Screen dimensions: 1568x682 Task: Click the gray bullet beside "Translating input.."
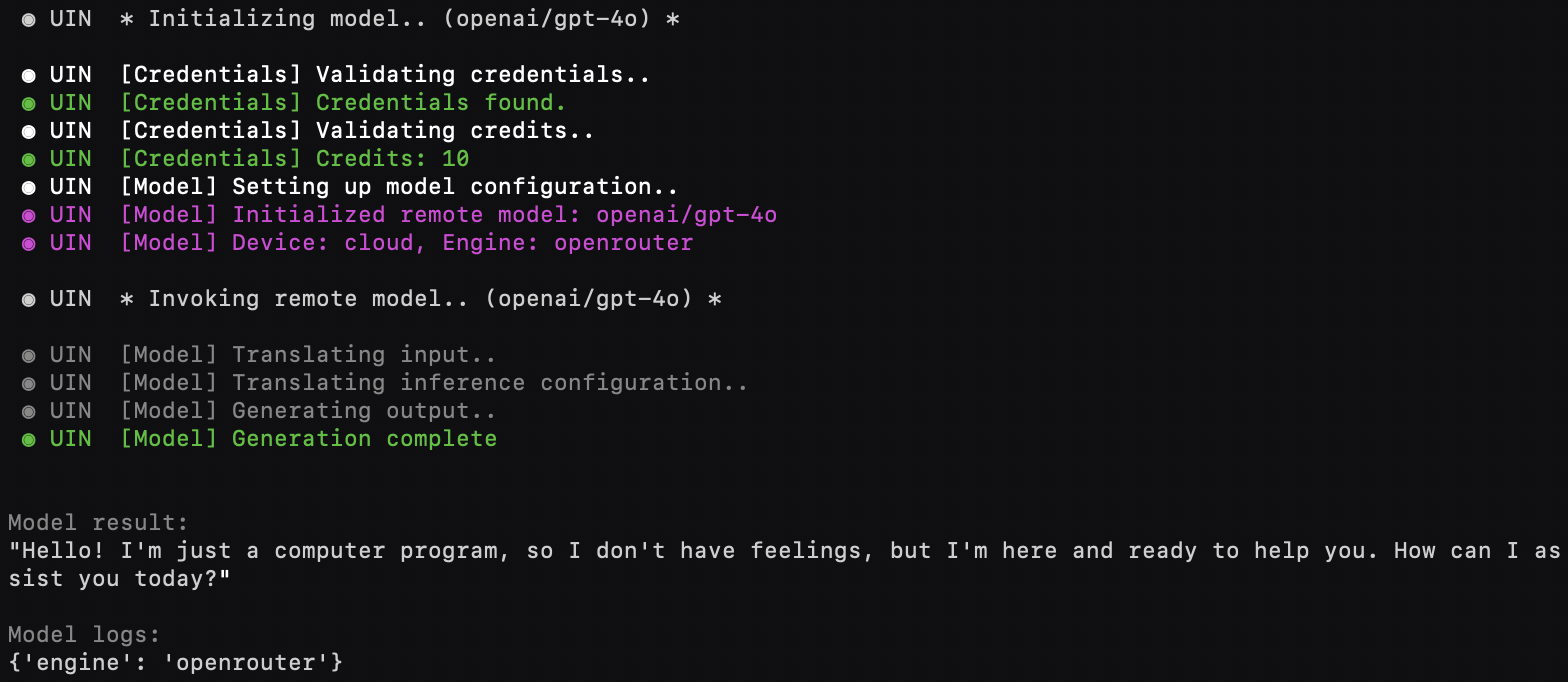click(29, 355)
